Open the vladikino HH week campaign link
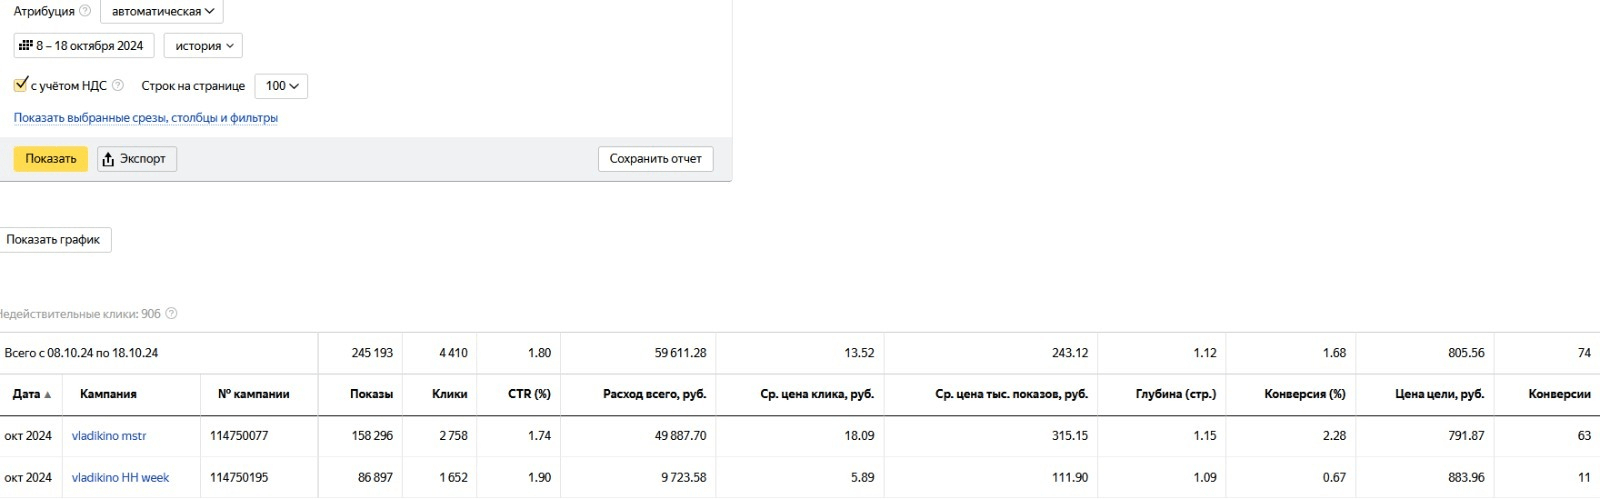1600x499 pixels. [x=120, y=478]
